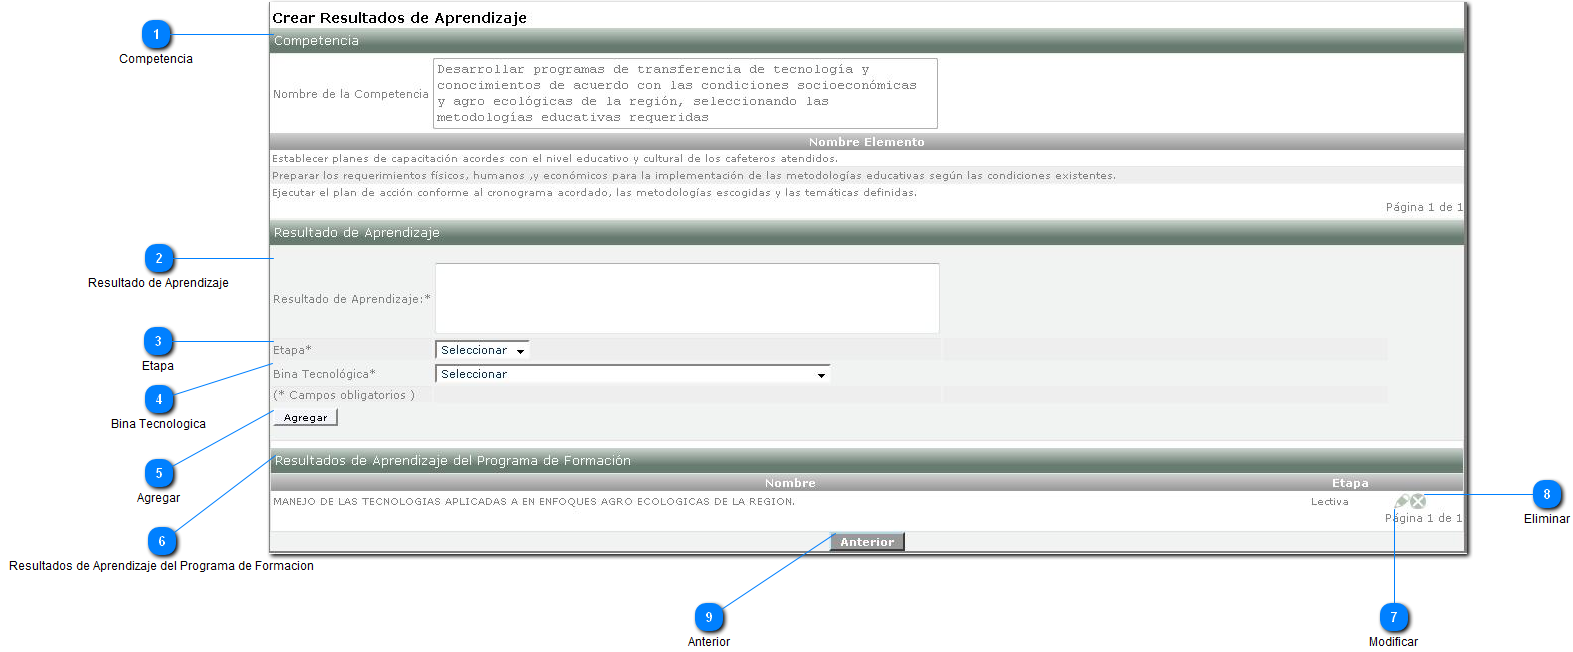This screenshot has width=1573, height=652.
Task: Click the Modificar pencil icon in results row
Action: click(x=1401, y=501)
